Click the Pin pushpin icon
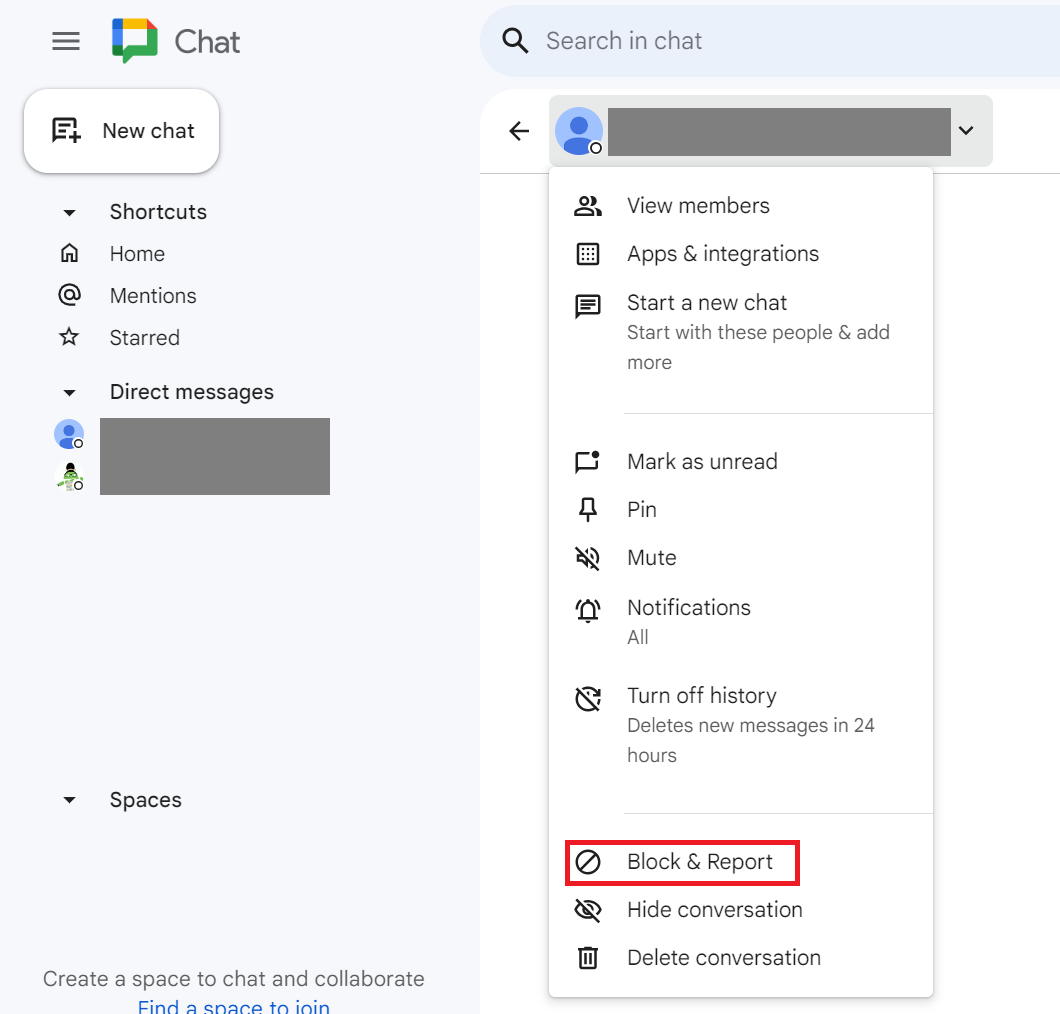This screenshot has height=1014, width=1060. (x=587, y=510)
